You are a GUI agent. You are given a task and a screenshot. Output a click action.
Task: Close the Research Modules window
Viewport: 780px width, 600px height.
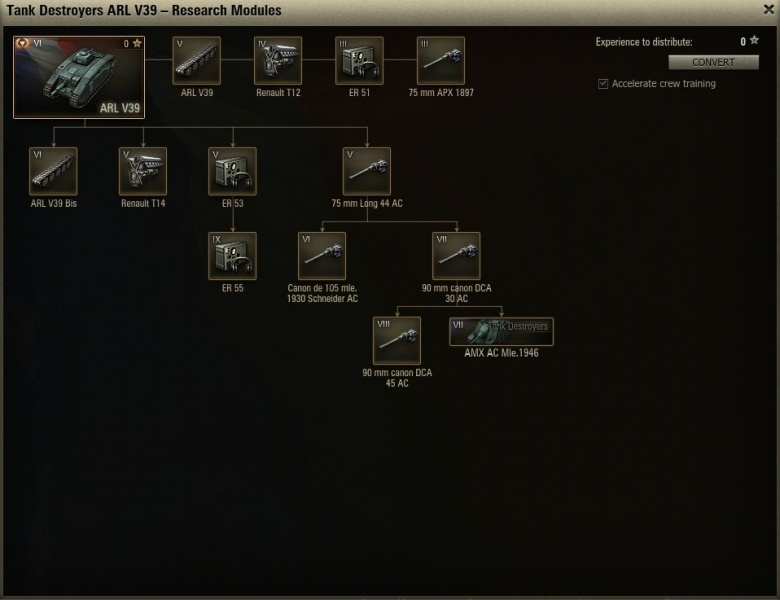point(769,9)
